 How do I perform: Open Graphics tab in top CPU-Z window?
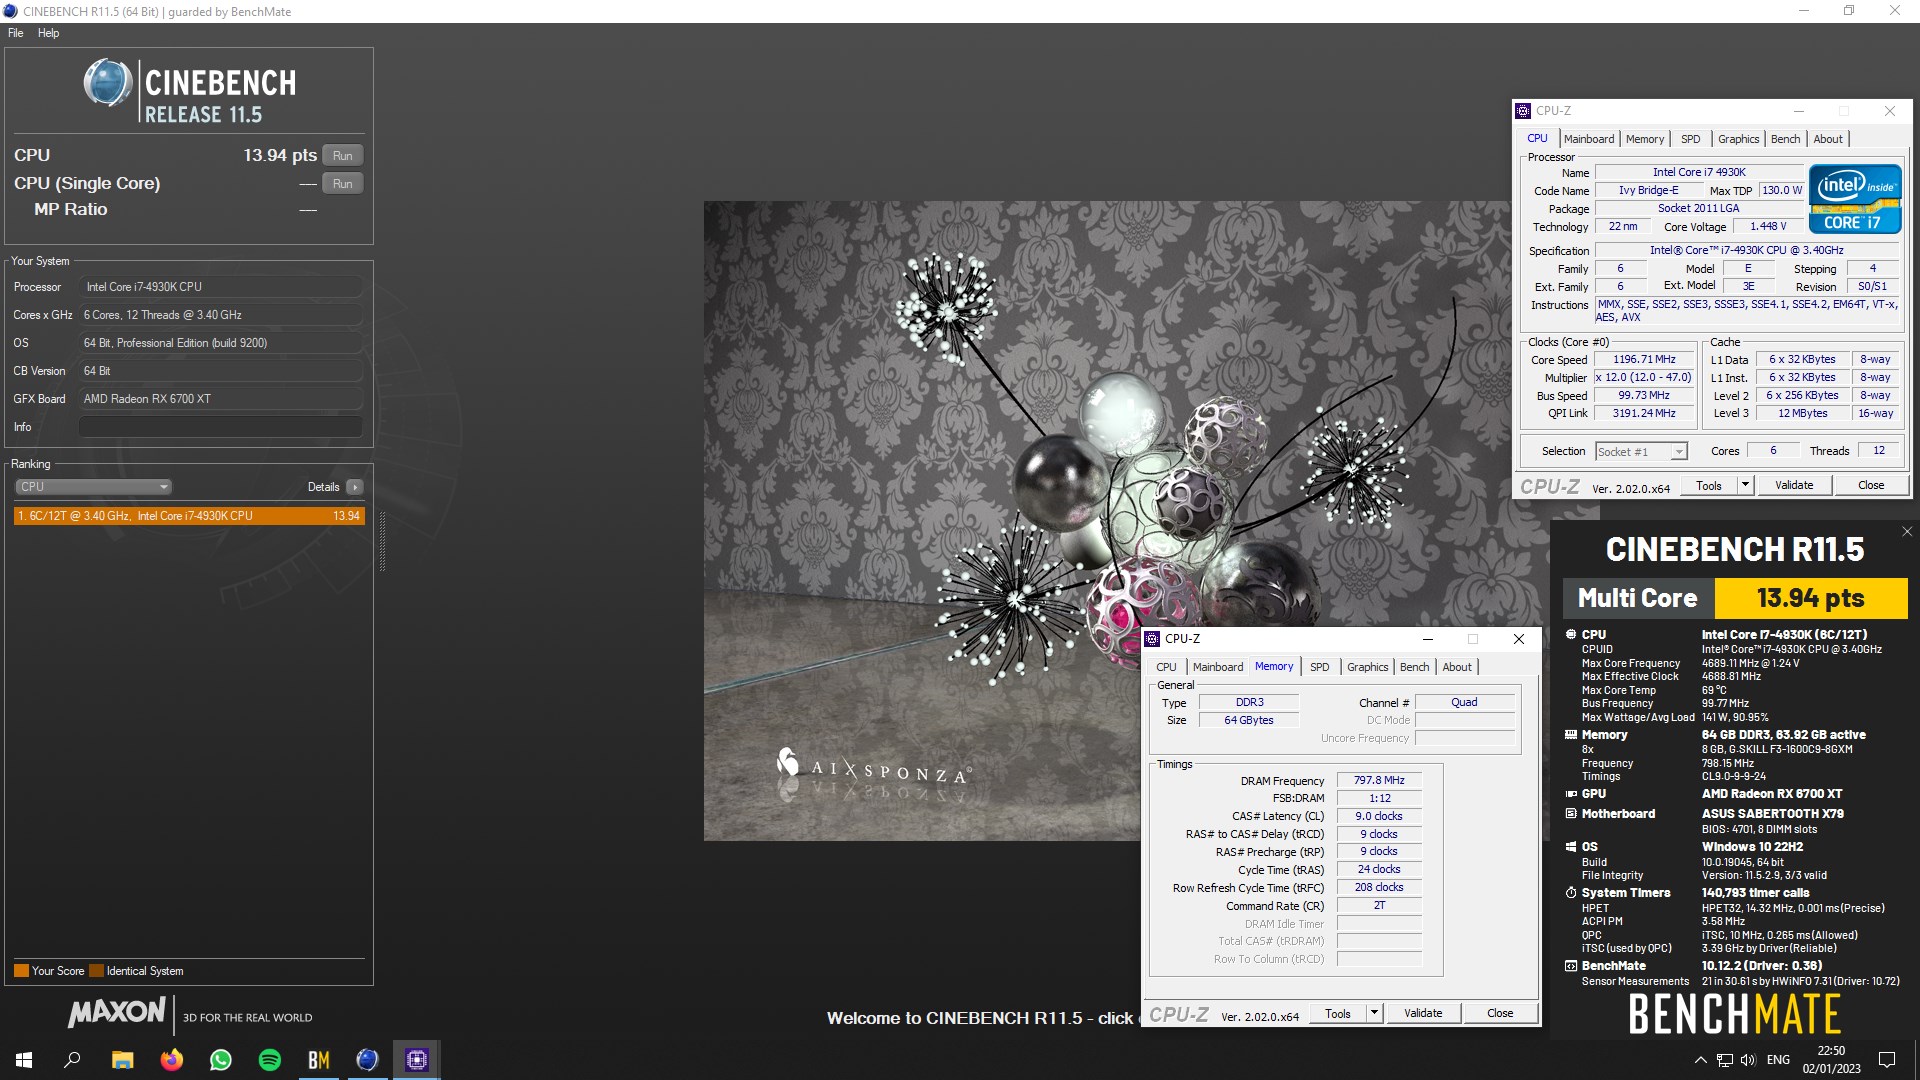coord(1738,139)
